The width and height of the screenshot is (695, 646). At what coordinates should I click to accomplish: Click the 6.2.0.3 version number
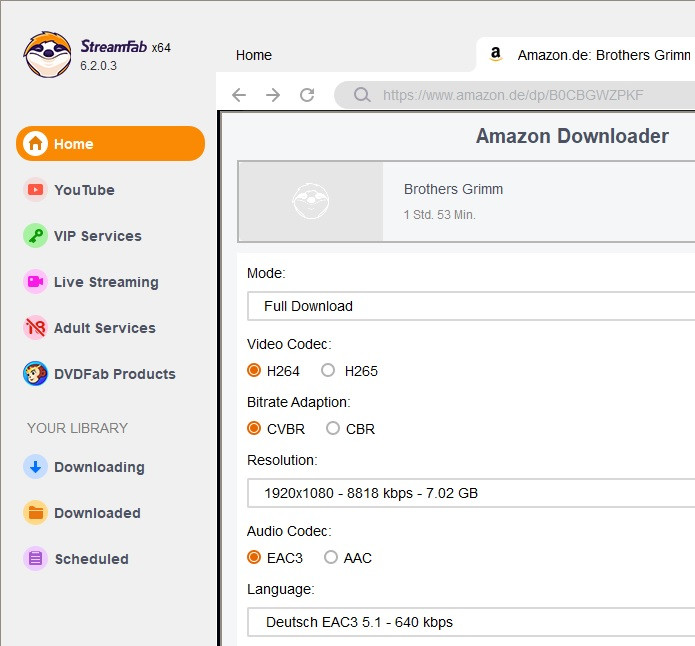click(x=98, y=66)
